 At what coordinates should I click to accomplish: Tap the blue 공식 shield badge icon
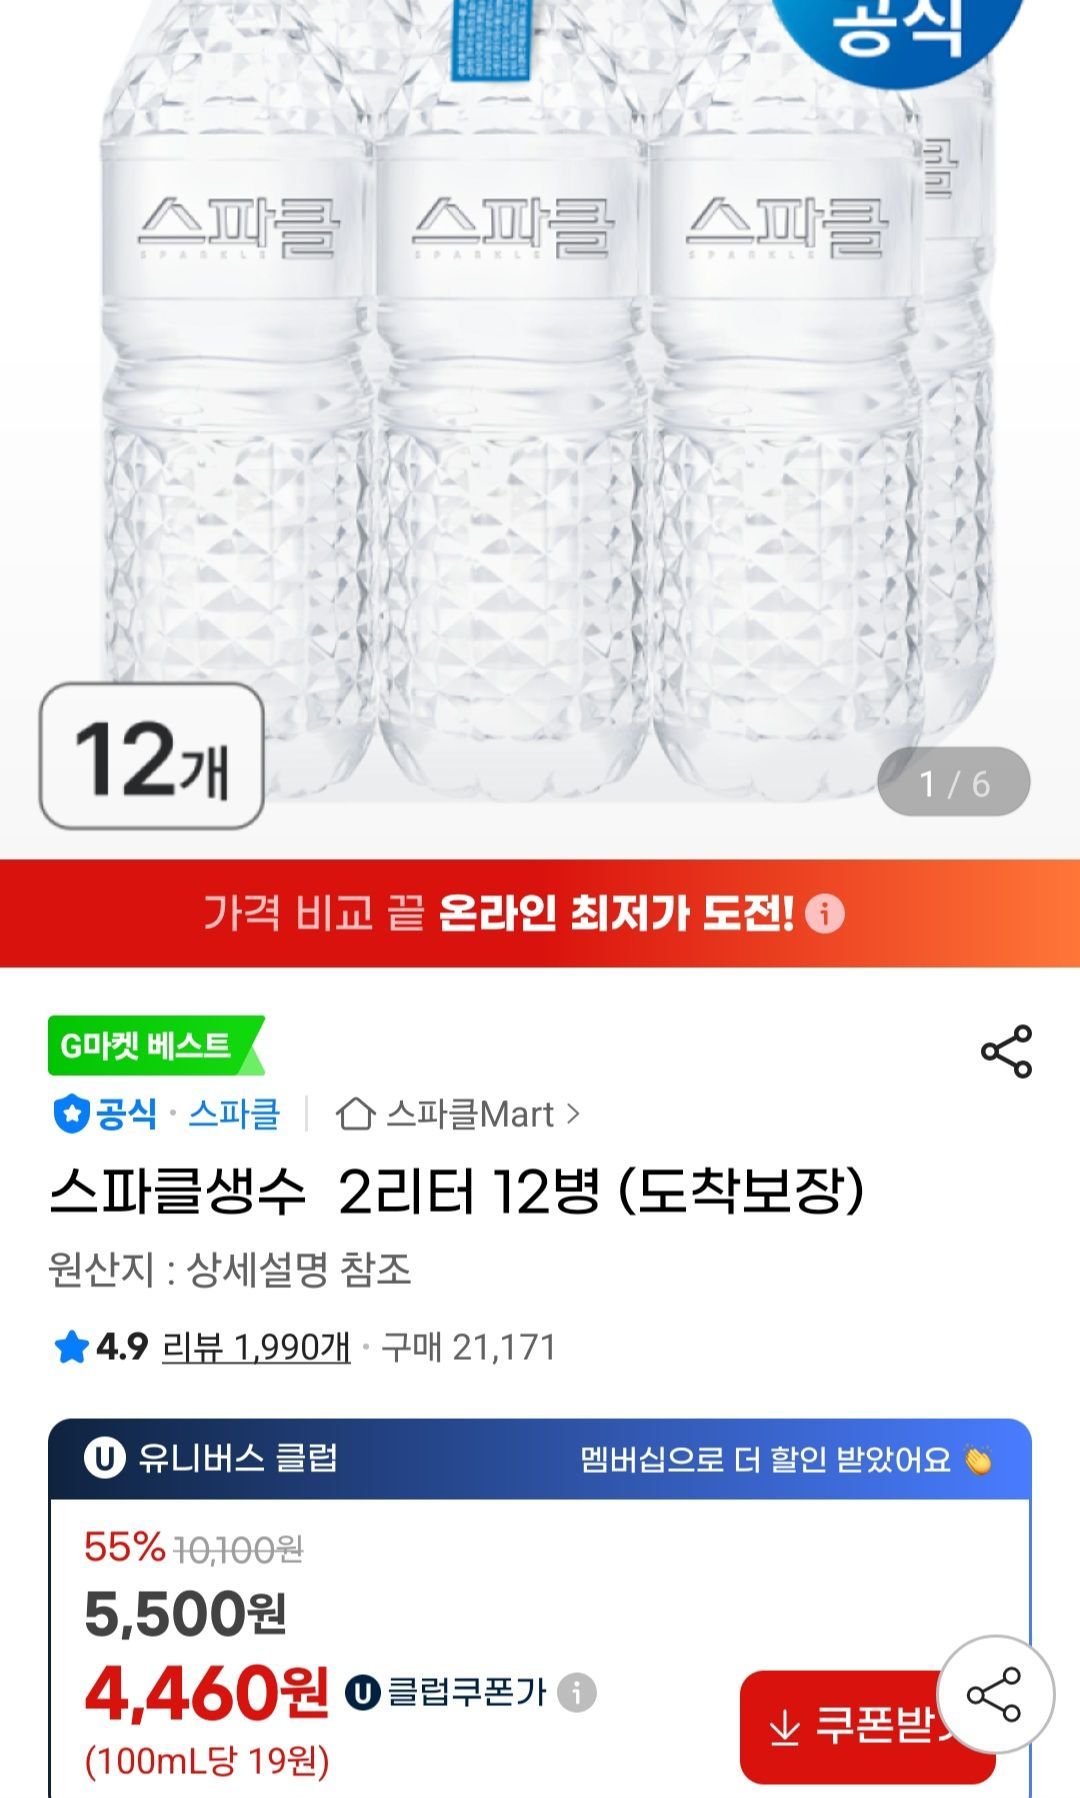tap(70, 1114)
